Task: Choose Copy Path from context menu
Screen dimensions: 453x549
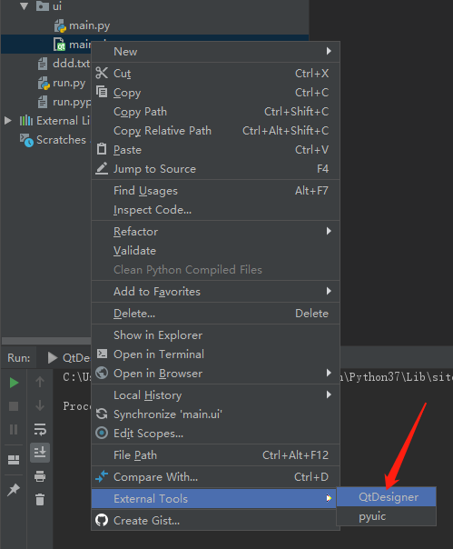Action: coord(216,111)
